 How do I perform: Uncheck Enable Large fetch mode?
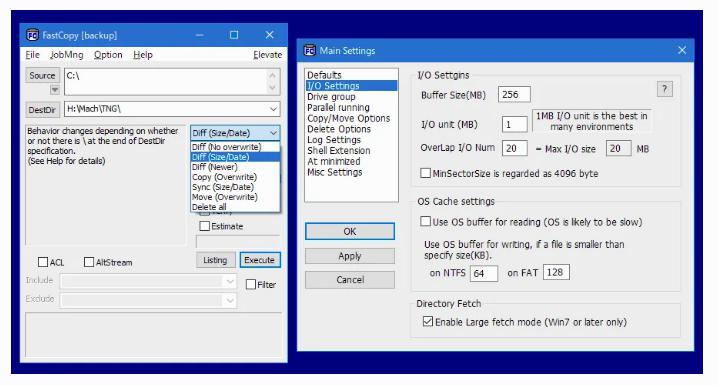click(x=428, y=321)
